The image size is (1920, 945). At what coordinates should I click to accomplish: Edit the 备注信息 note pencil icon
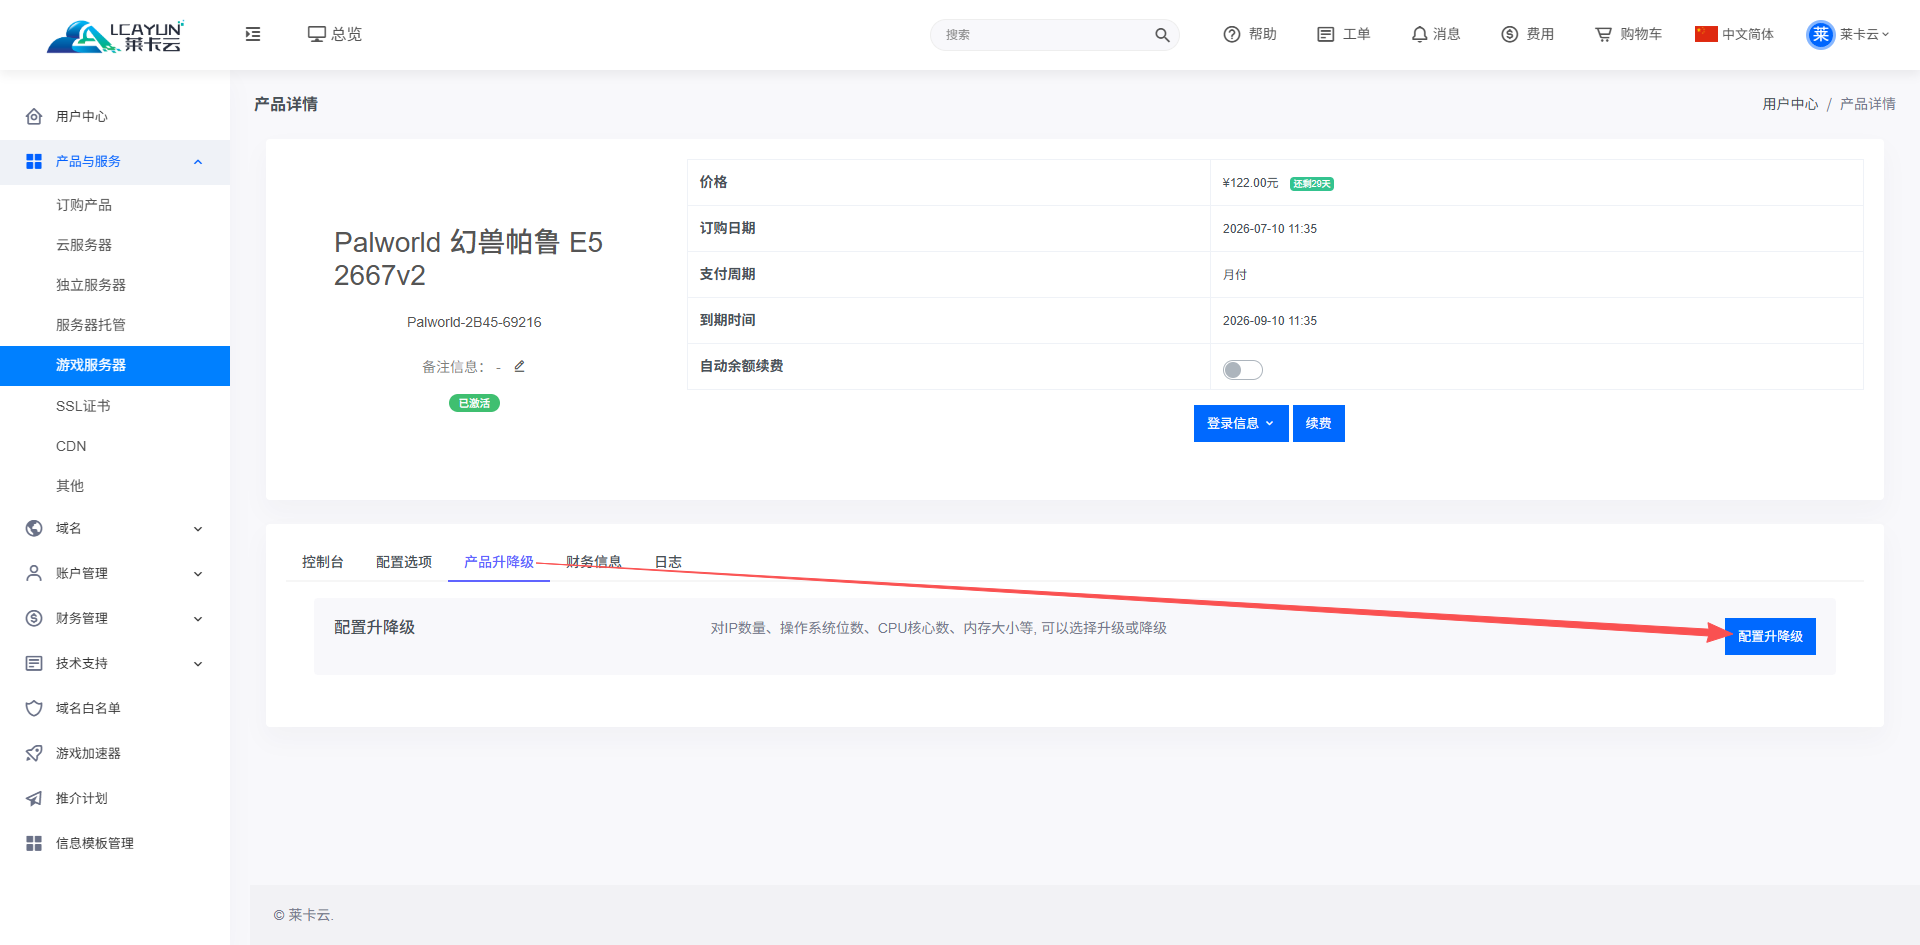(x=519, y=366)
